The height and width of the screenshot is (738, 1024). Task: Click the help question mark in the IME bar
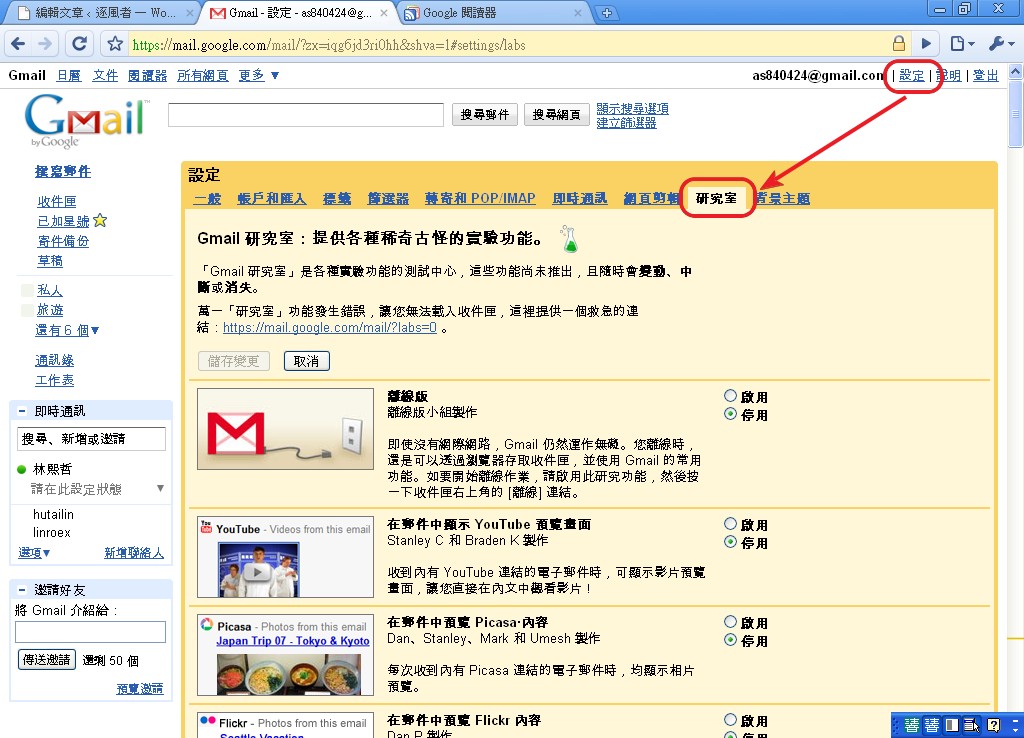point(993,725)
